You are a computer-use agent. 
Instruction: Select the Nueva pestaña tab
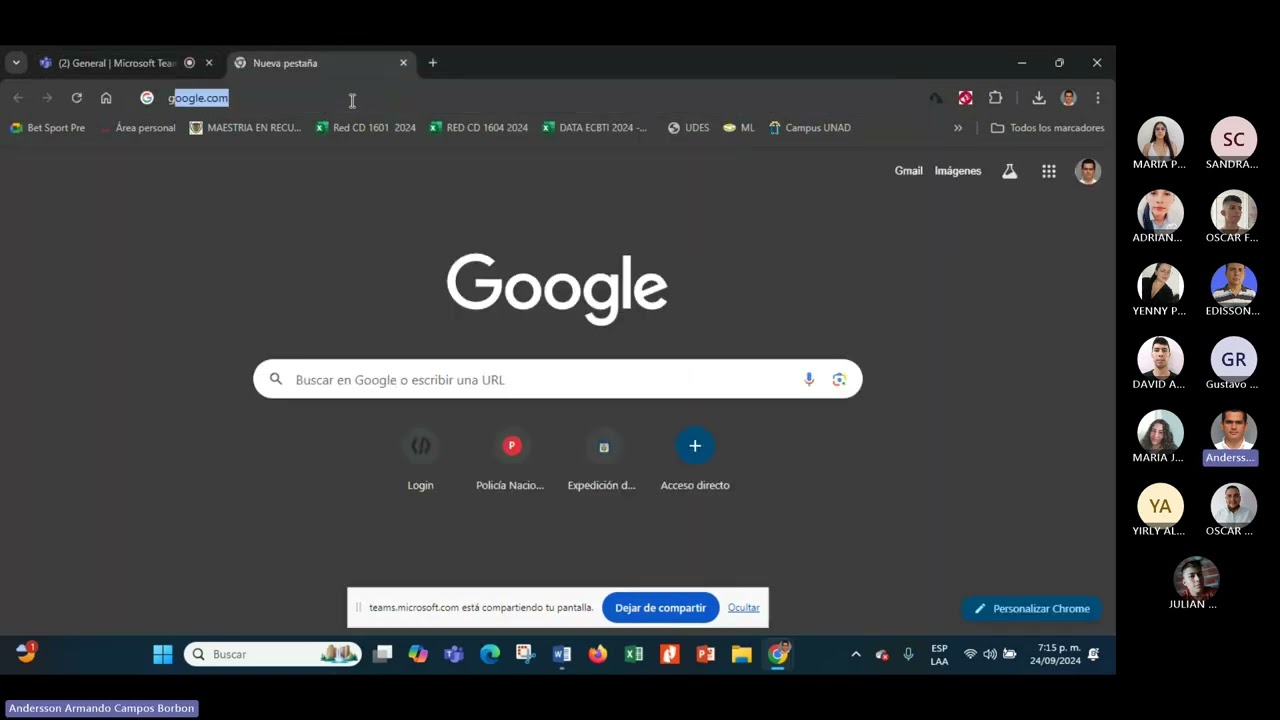tap(285, 63)
